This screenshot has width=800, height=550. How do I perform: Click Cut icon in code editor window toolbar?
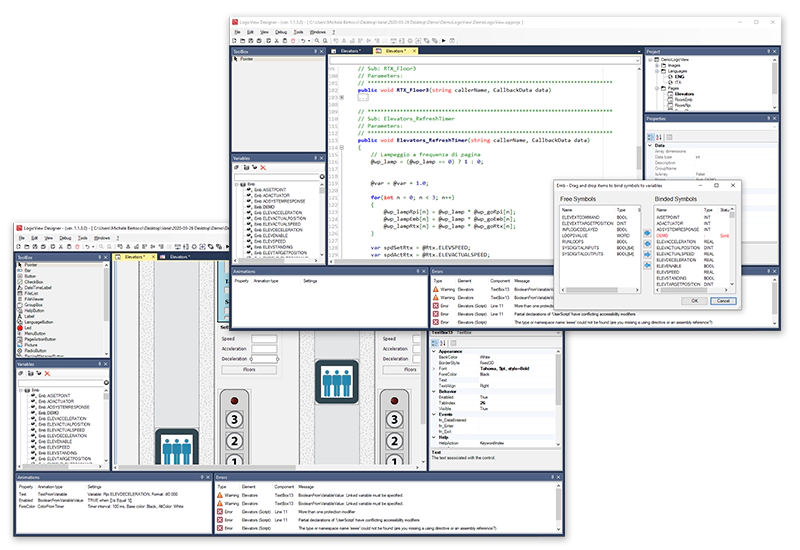(x=277, y=41)
